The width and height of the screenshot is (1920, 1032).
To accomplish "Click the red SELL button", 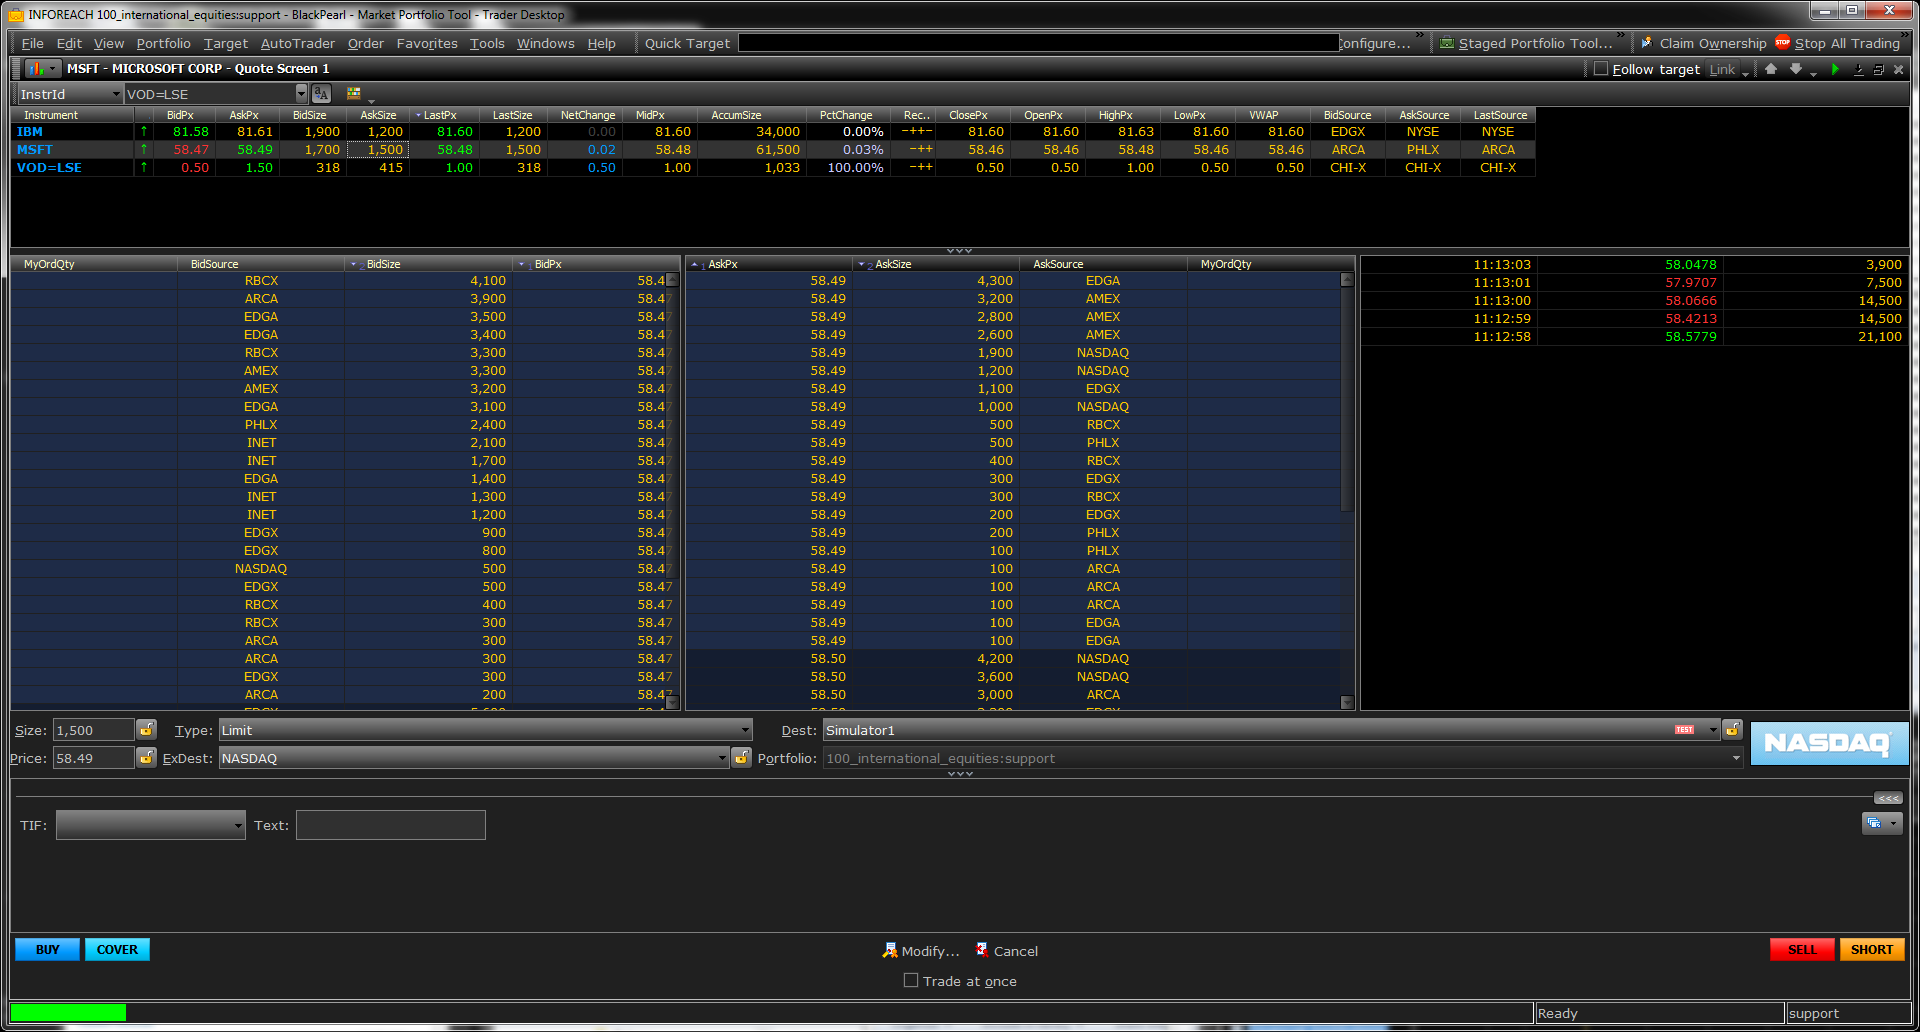I will pyautogui.click(x=1801, y=949).
